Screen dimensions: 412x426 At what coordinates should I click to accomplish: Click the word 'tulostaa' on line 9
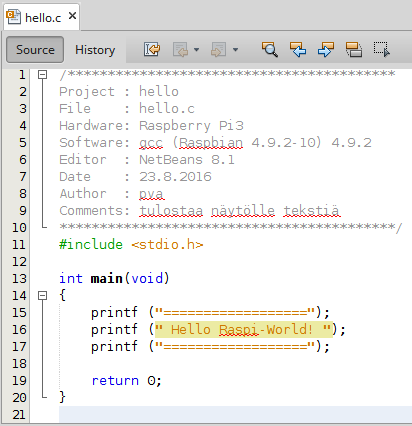pos(171,211)
